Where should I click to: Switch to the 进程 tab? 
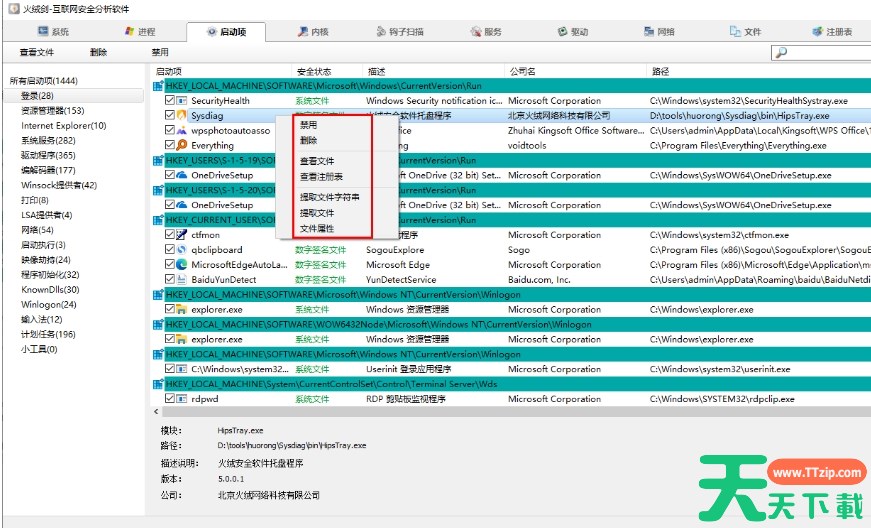point(139,32)
